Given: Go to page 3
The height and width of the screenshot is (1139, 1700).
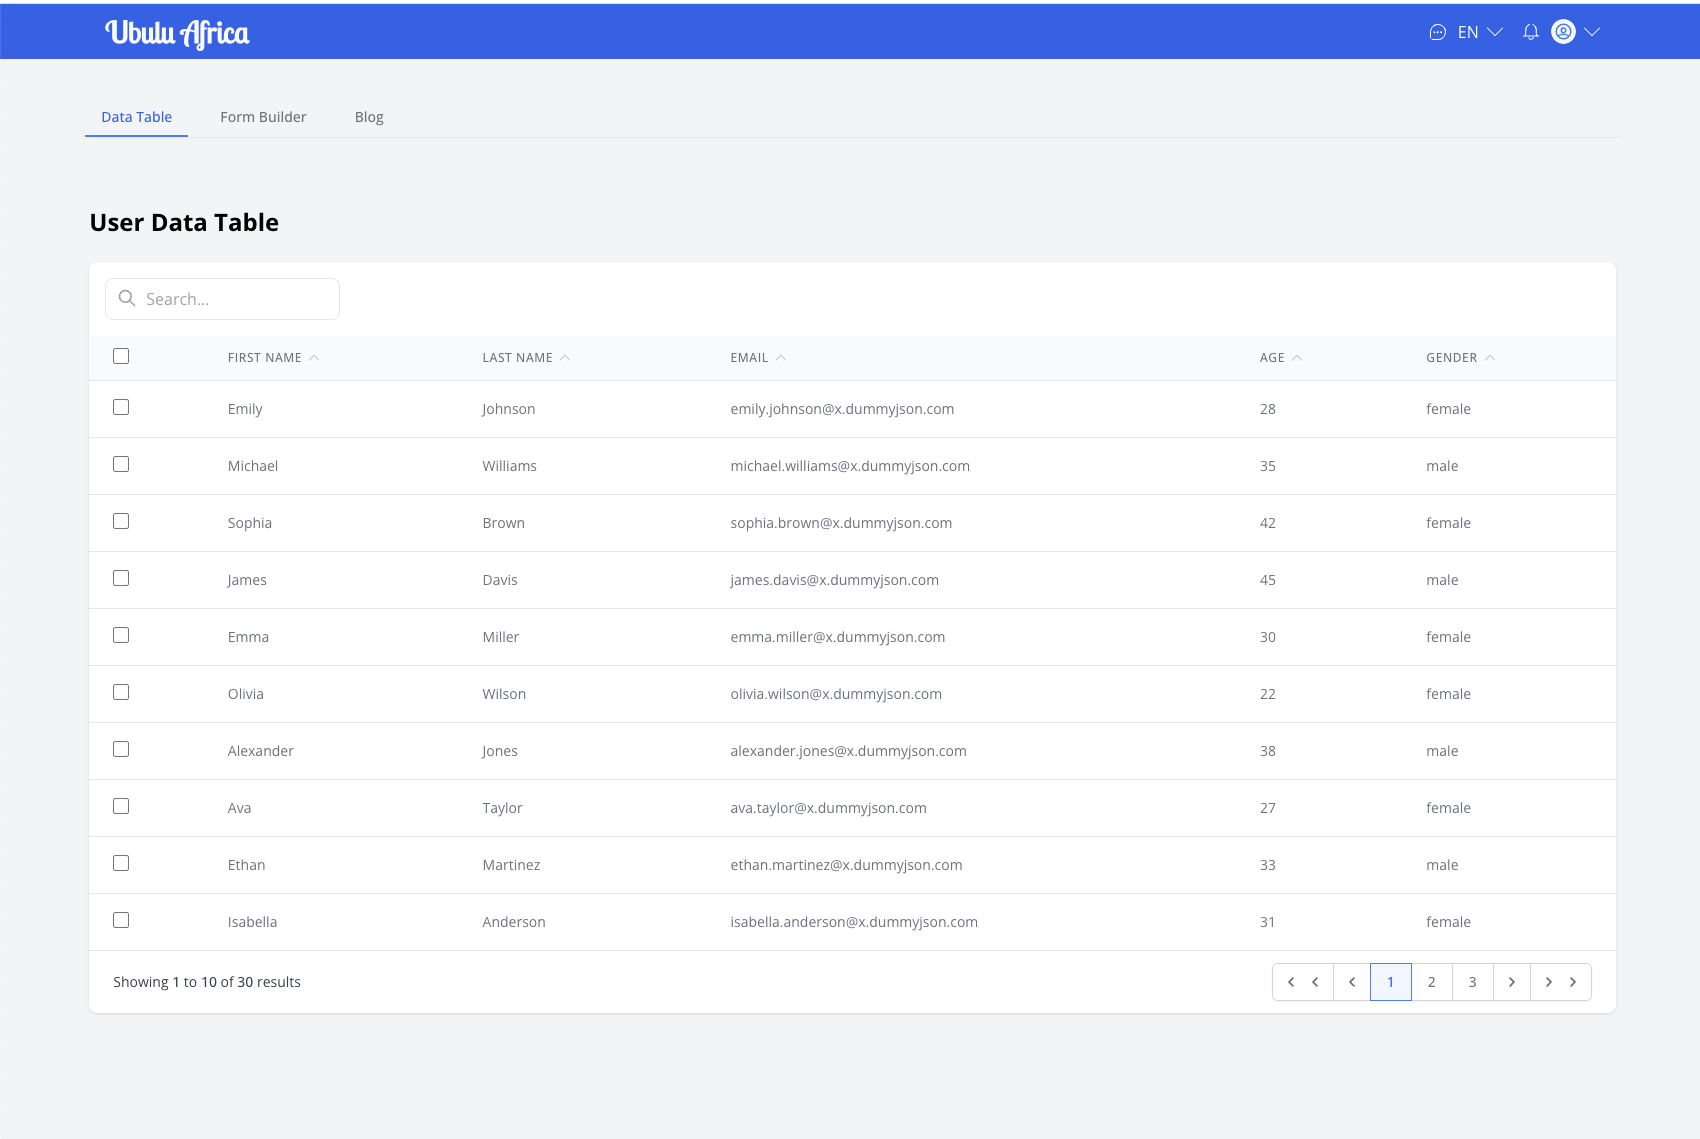Looking at the screenshot, I should 1472,982.
